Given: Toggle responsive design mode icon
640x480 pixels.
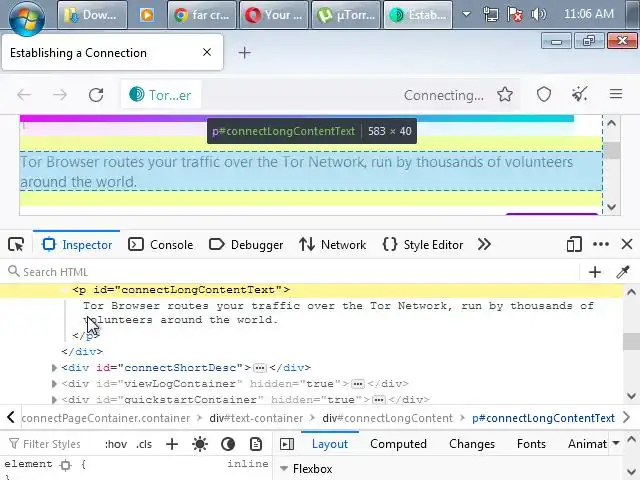Looking at the screenshot, I should tap(574, 244).
